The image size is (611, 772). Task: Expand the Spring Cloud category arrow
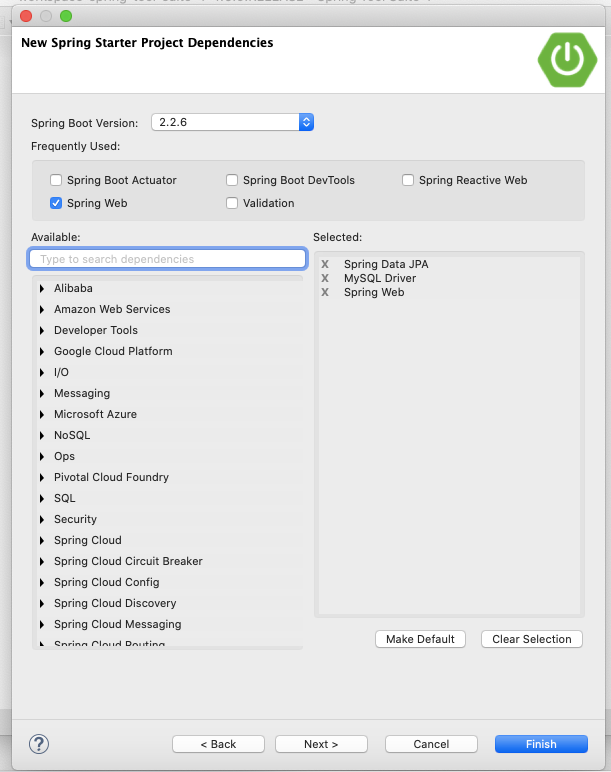pos(42,541)
